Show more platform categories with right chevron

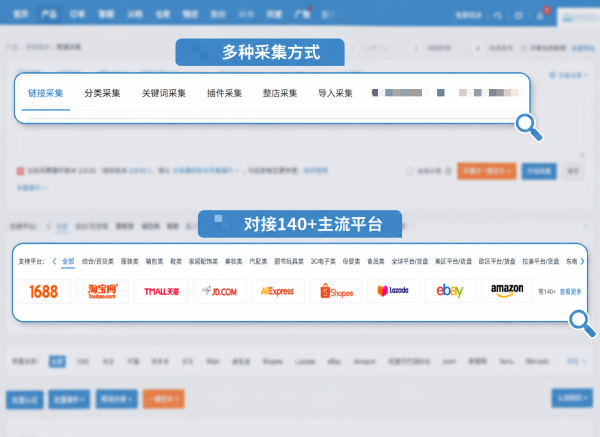(582, 261)
